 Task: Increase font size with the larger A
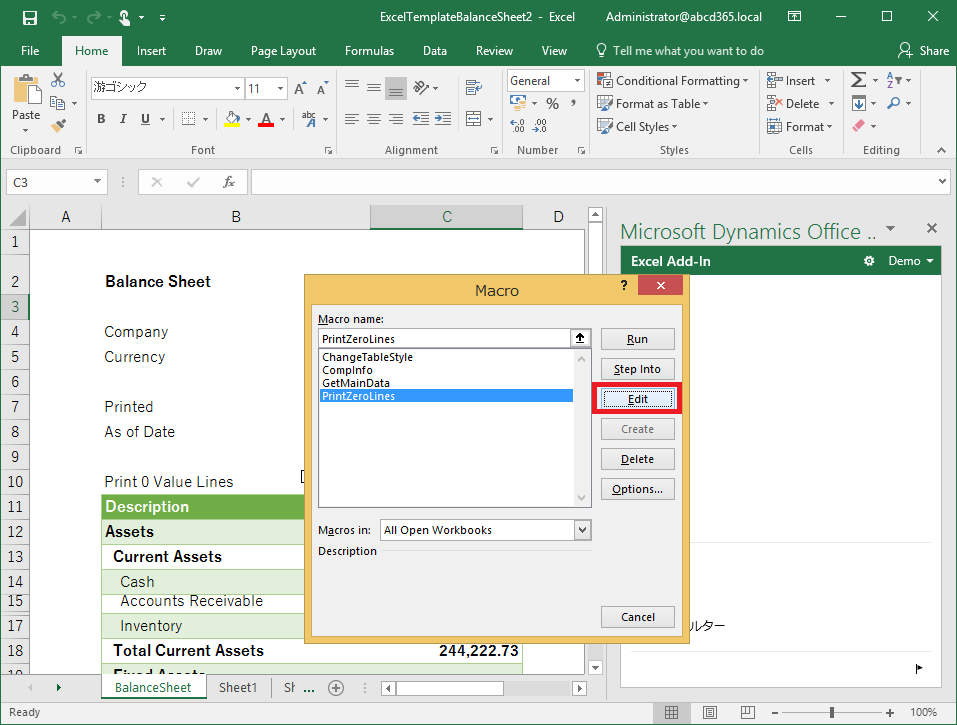pos(300,88)
